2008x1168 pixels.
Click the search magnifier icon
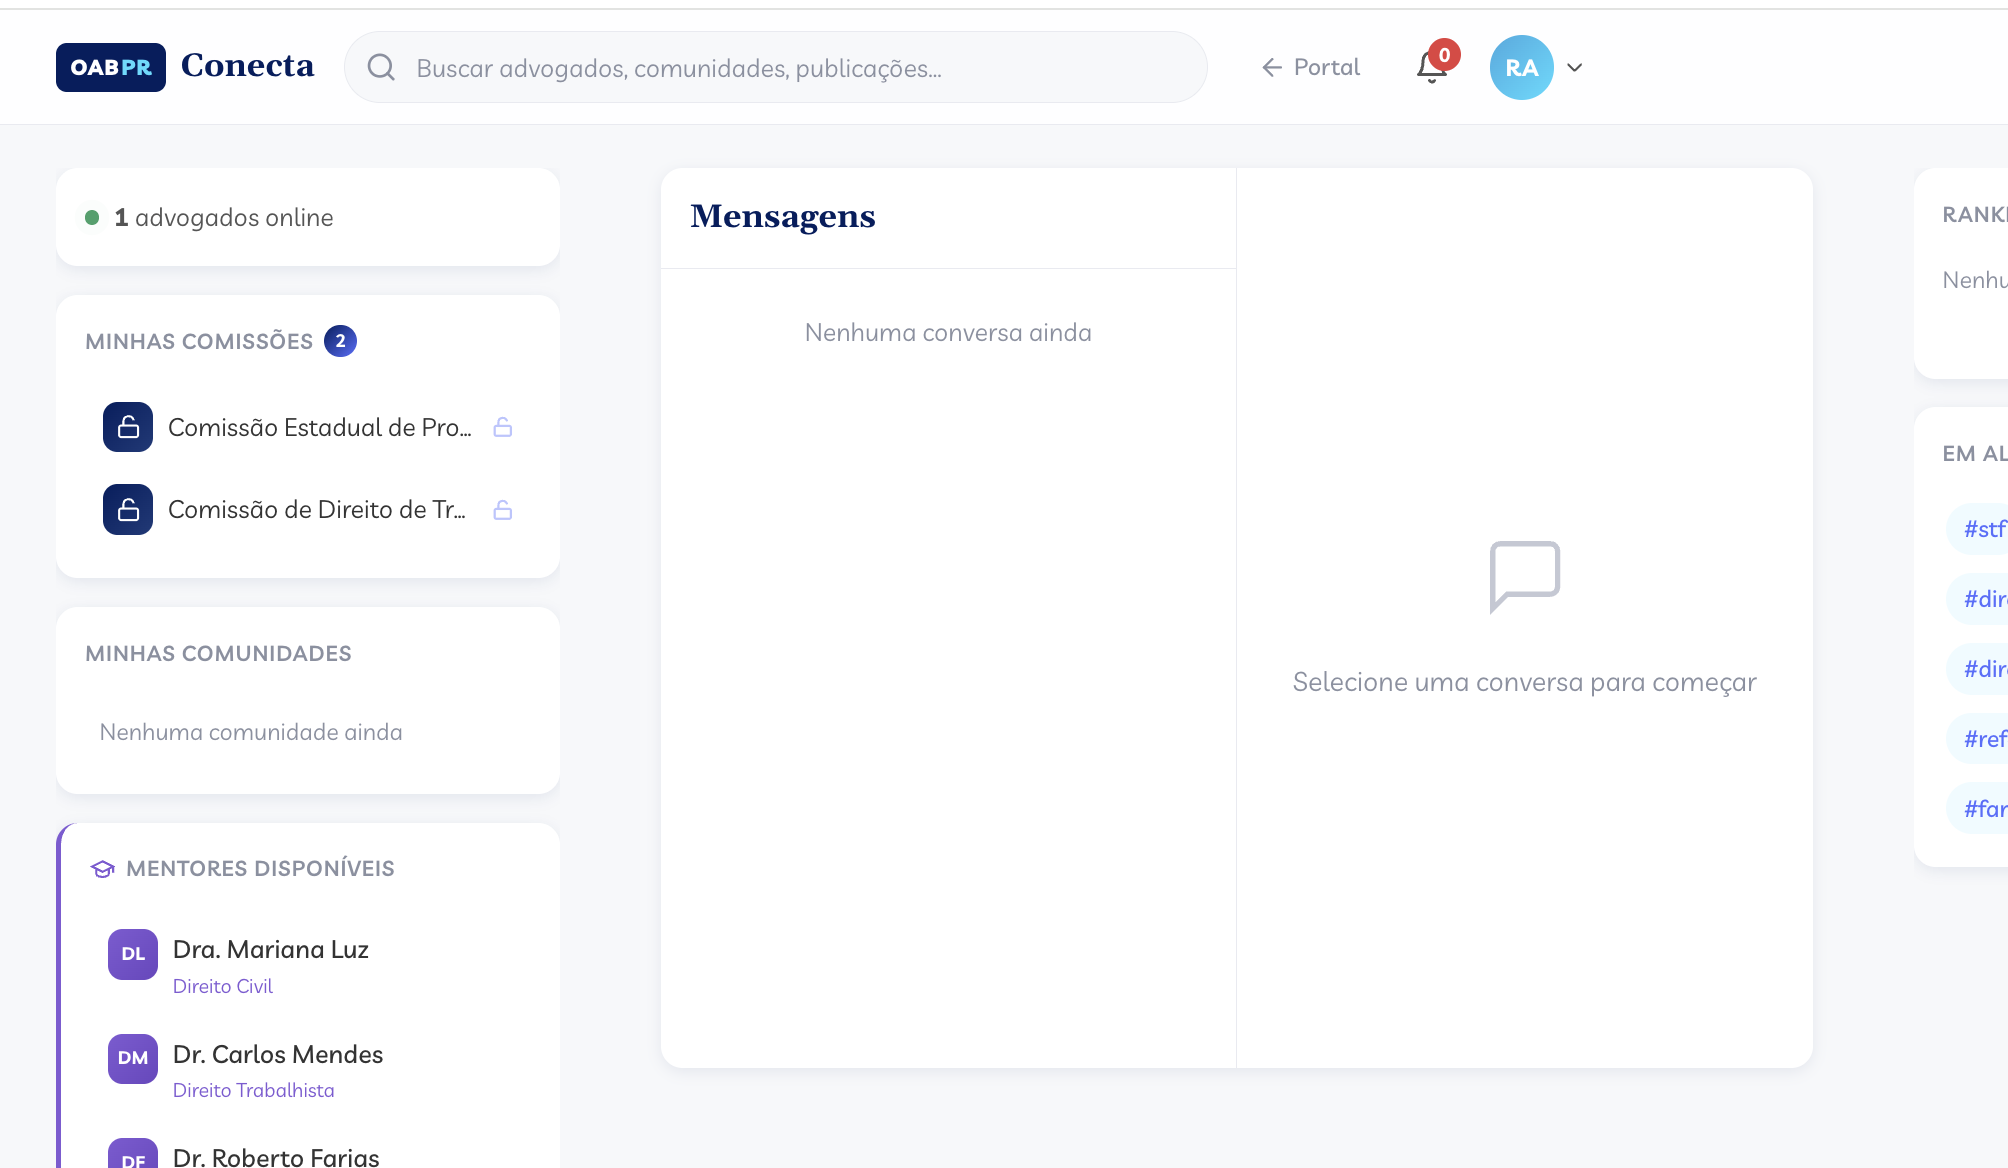[x=381, y=67]
